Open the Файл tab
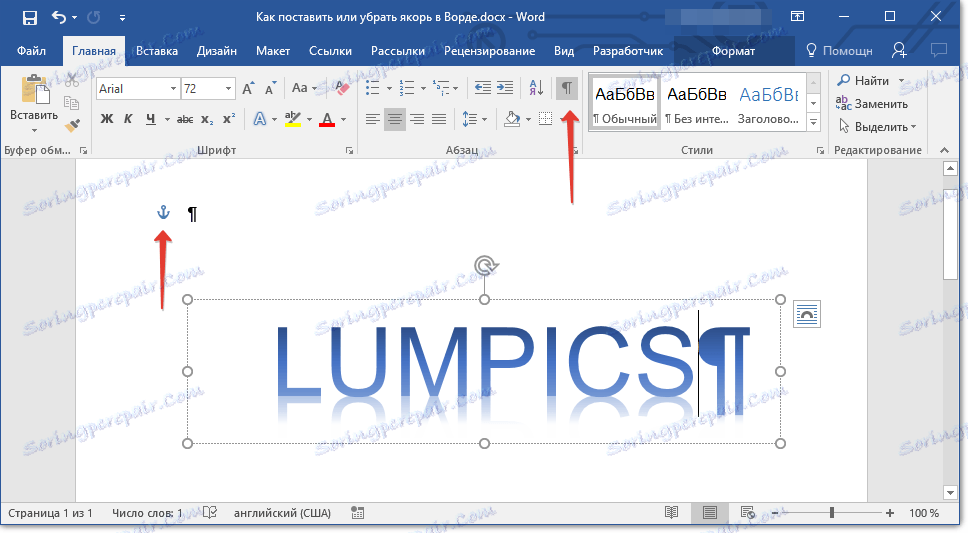Image resolution: width=968 pixels, height=533 pixels. pyautogui.click(x=31, y=51)
